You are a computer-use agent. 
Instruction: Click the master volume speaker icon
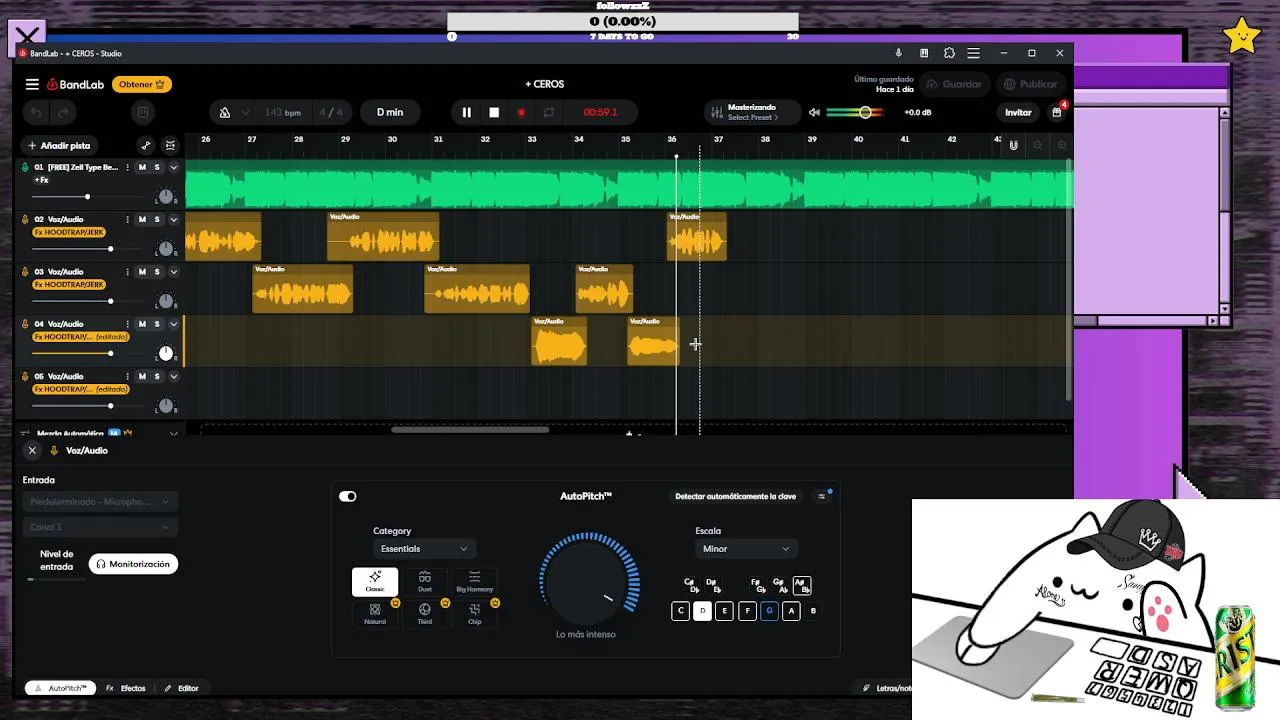pos(814,113)
